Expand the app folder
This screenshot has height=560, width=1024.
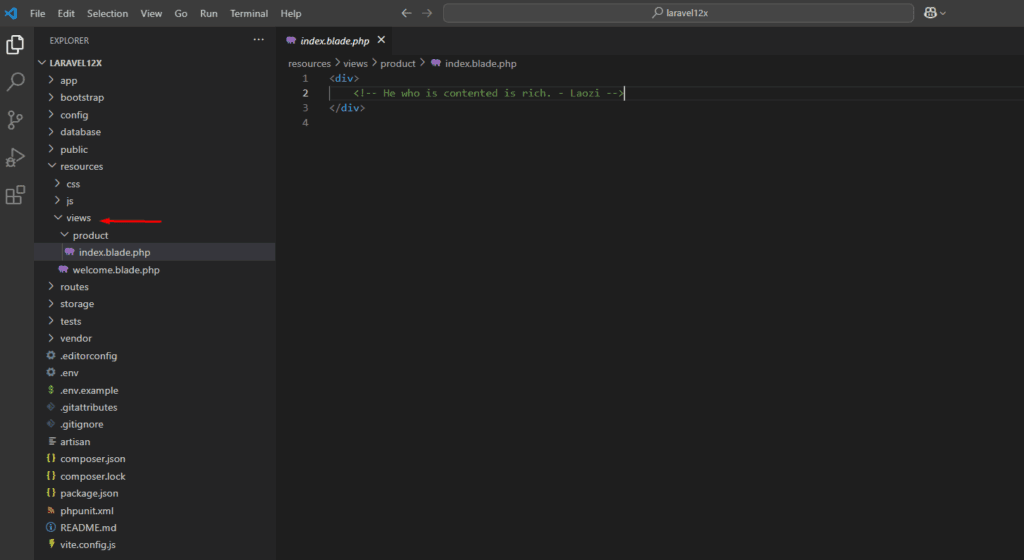tap(68, 80)
